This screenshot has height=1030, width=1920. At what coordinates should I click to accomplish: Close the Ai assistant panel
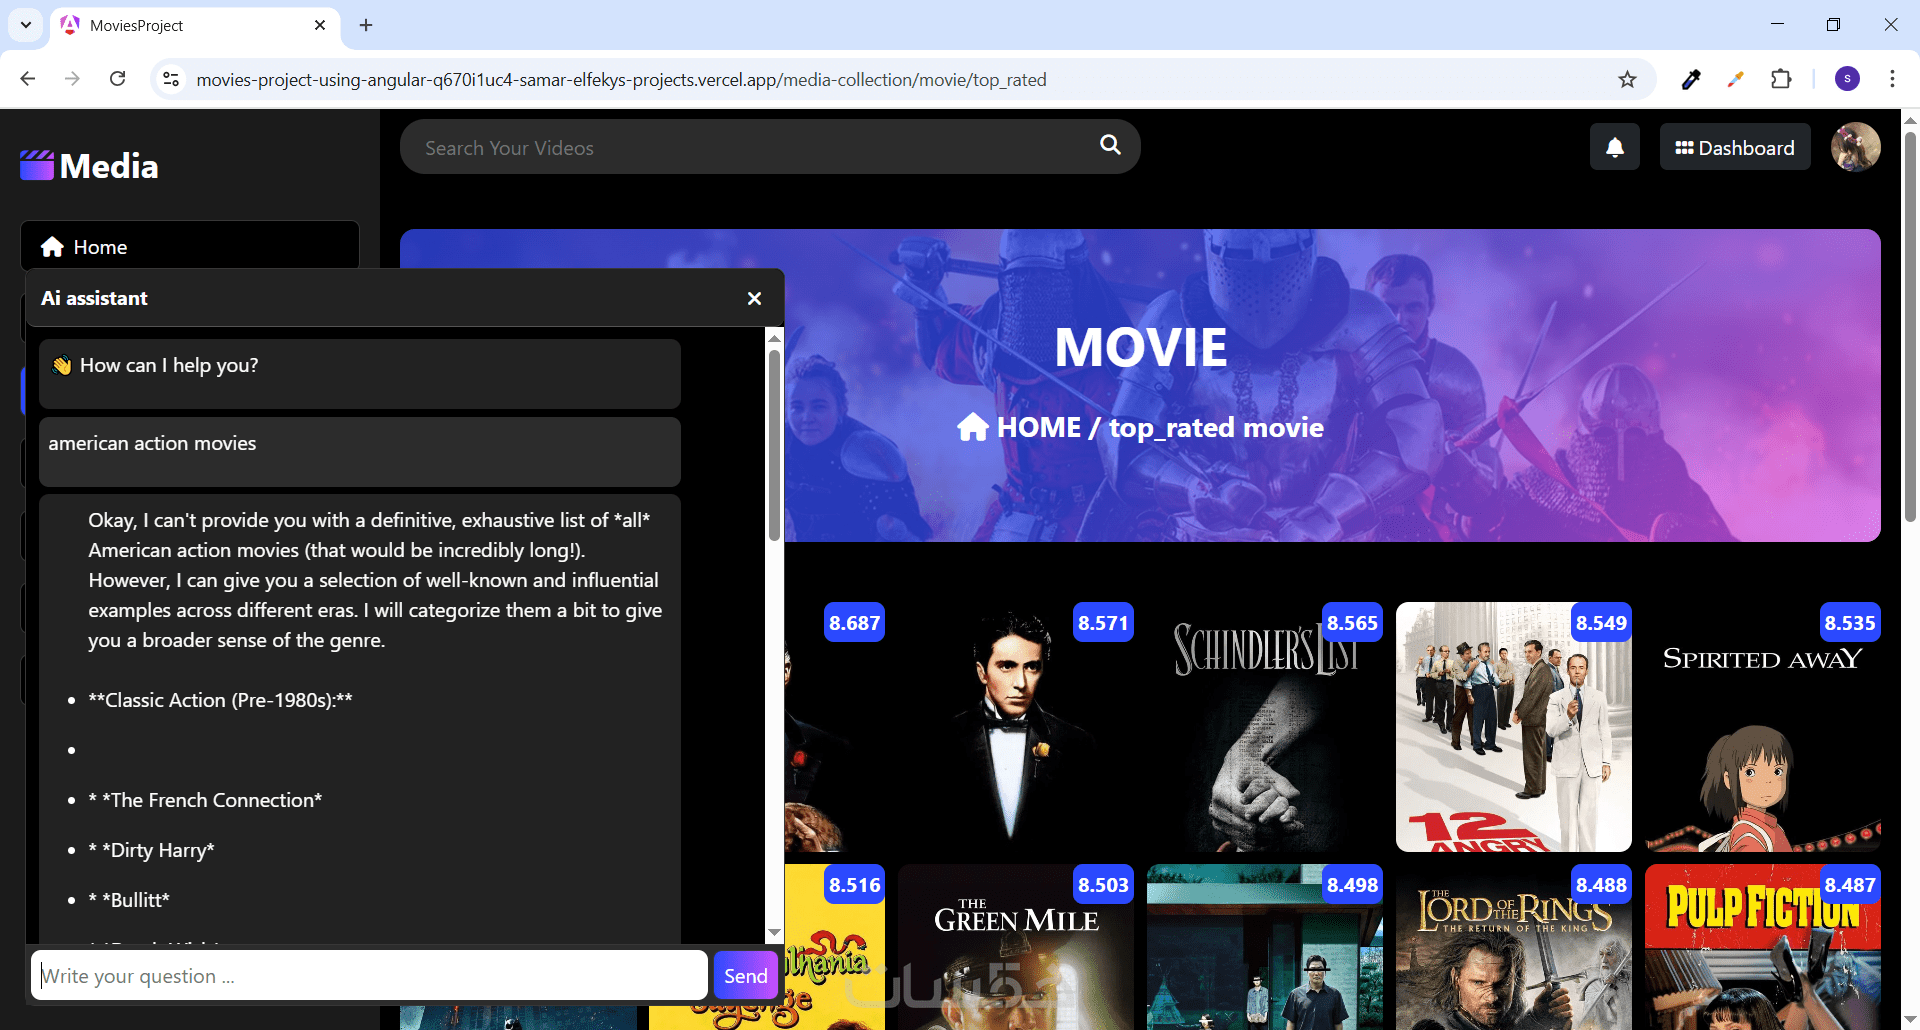(x=754, y=298)
